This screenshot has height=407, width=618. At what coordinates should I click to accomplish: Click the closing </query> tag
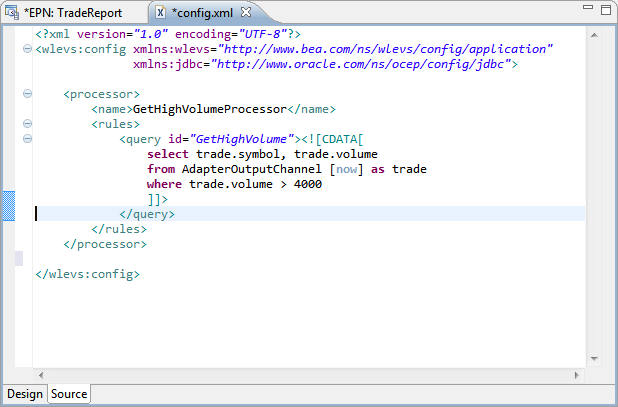147,214
